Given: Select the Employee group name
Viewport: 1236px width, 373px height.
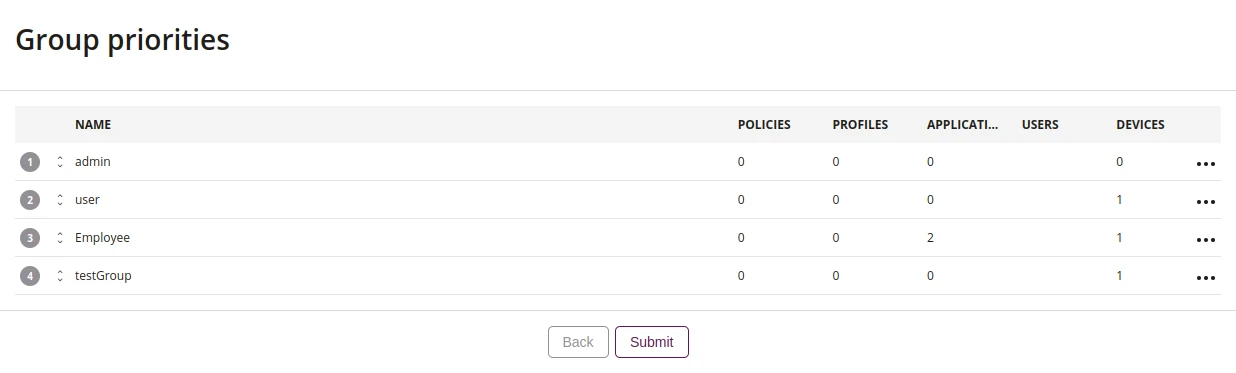Looking at the screenshot, I should 102,237.
